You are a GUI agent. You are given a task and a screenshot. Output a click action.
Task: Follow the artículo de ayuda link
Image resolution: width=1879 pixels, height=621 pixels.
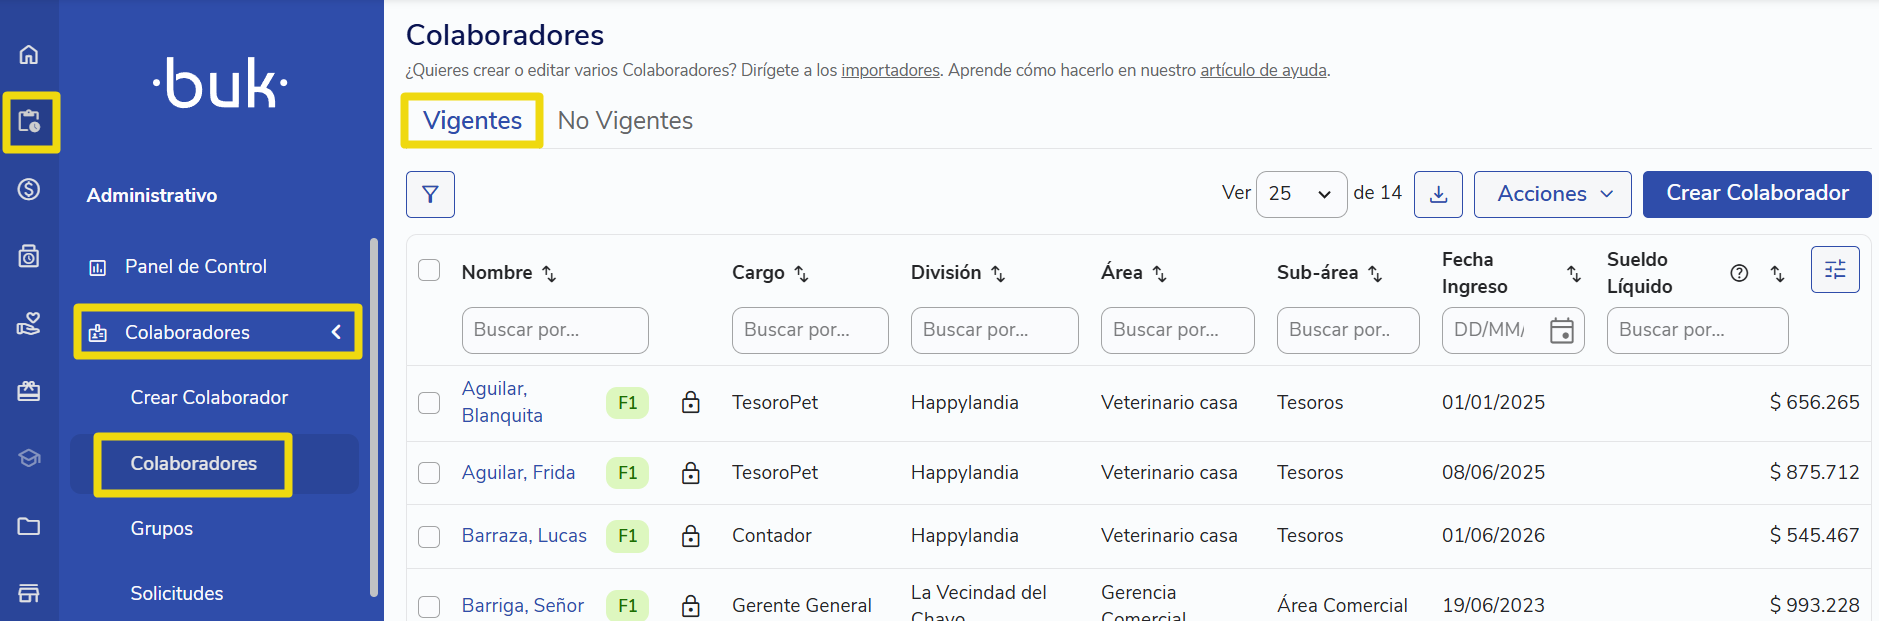(x=1263, y=70)
